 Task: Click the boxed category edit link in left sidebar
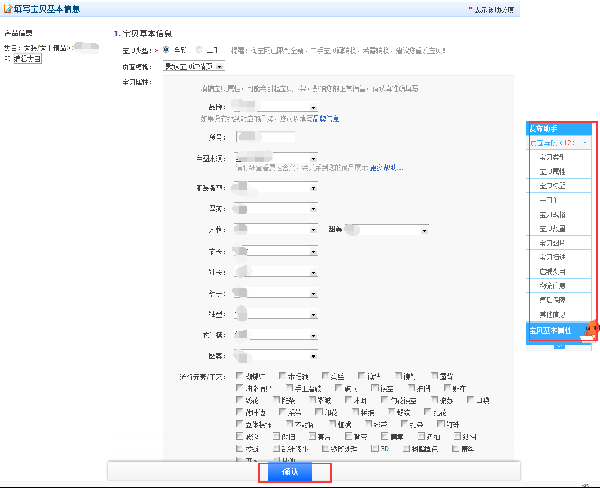click(x=25, y=60)
